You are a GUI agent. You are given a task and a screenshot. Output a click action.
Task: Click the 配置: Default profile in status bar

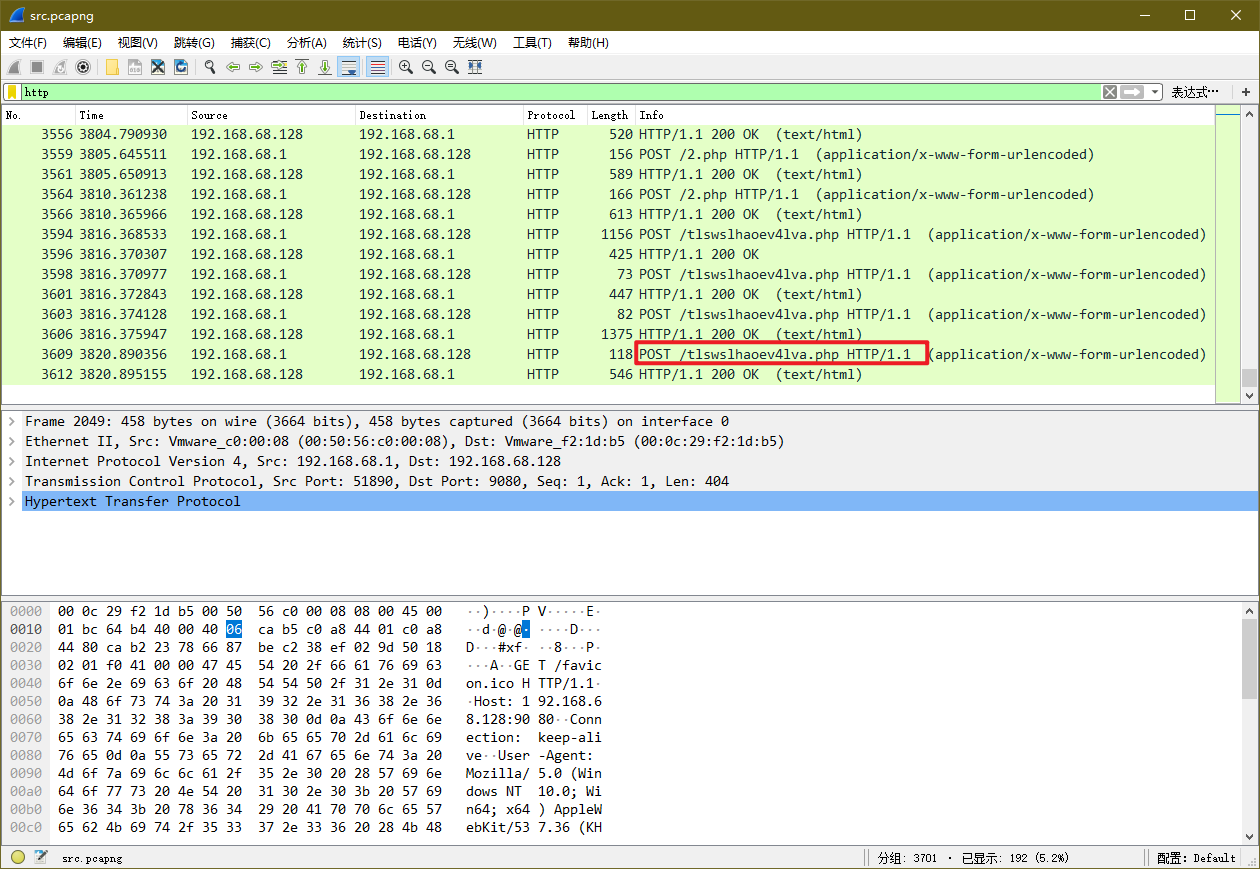[1196, 858]
